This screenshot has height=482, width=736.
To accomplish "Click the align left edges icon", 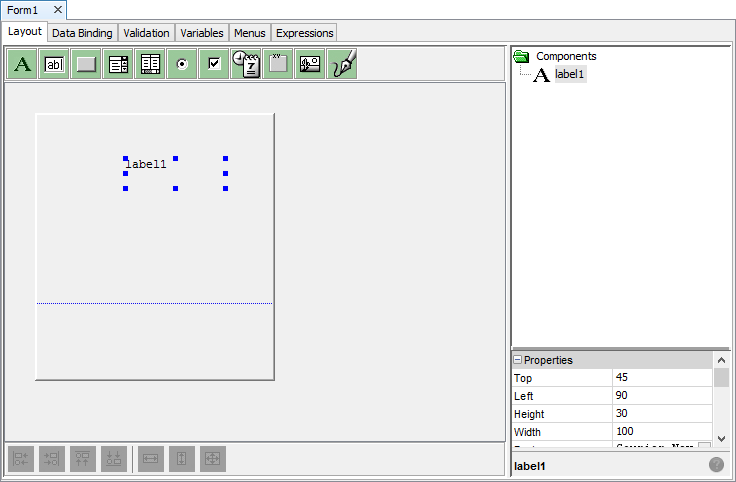I will point(21,459).
